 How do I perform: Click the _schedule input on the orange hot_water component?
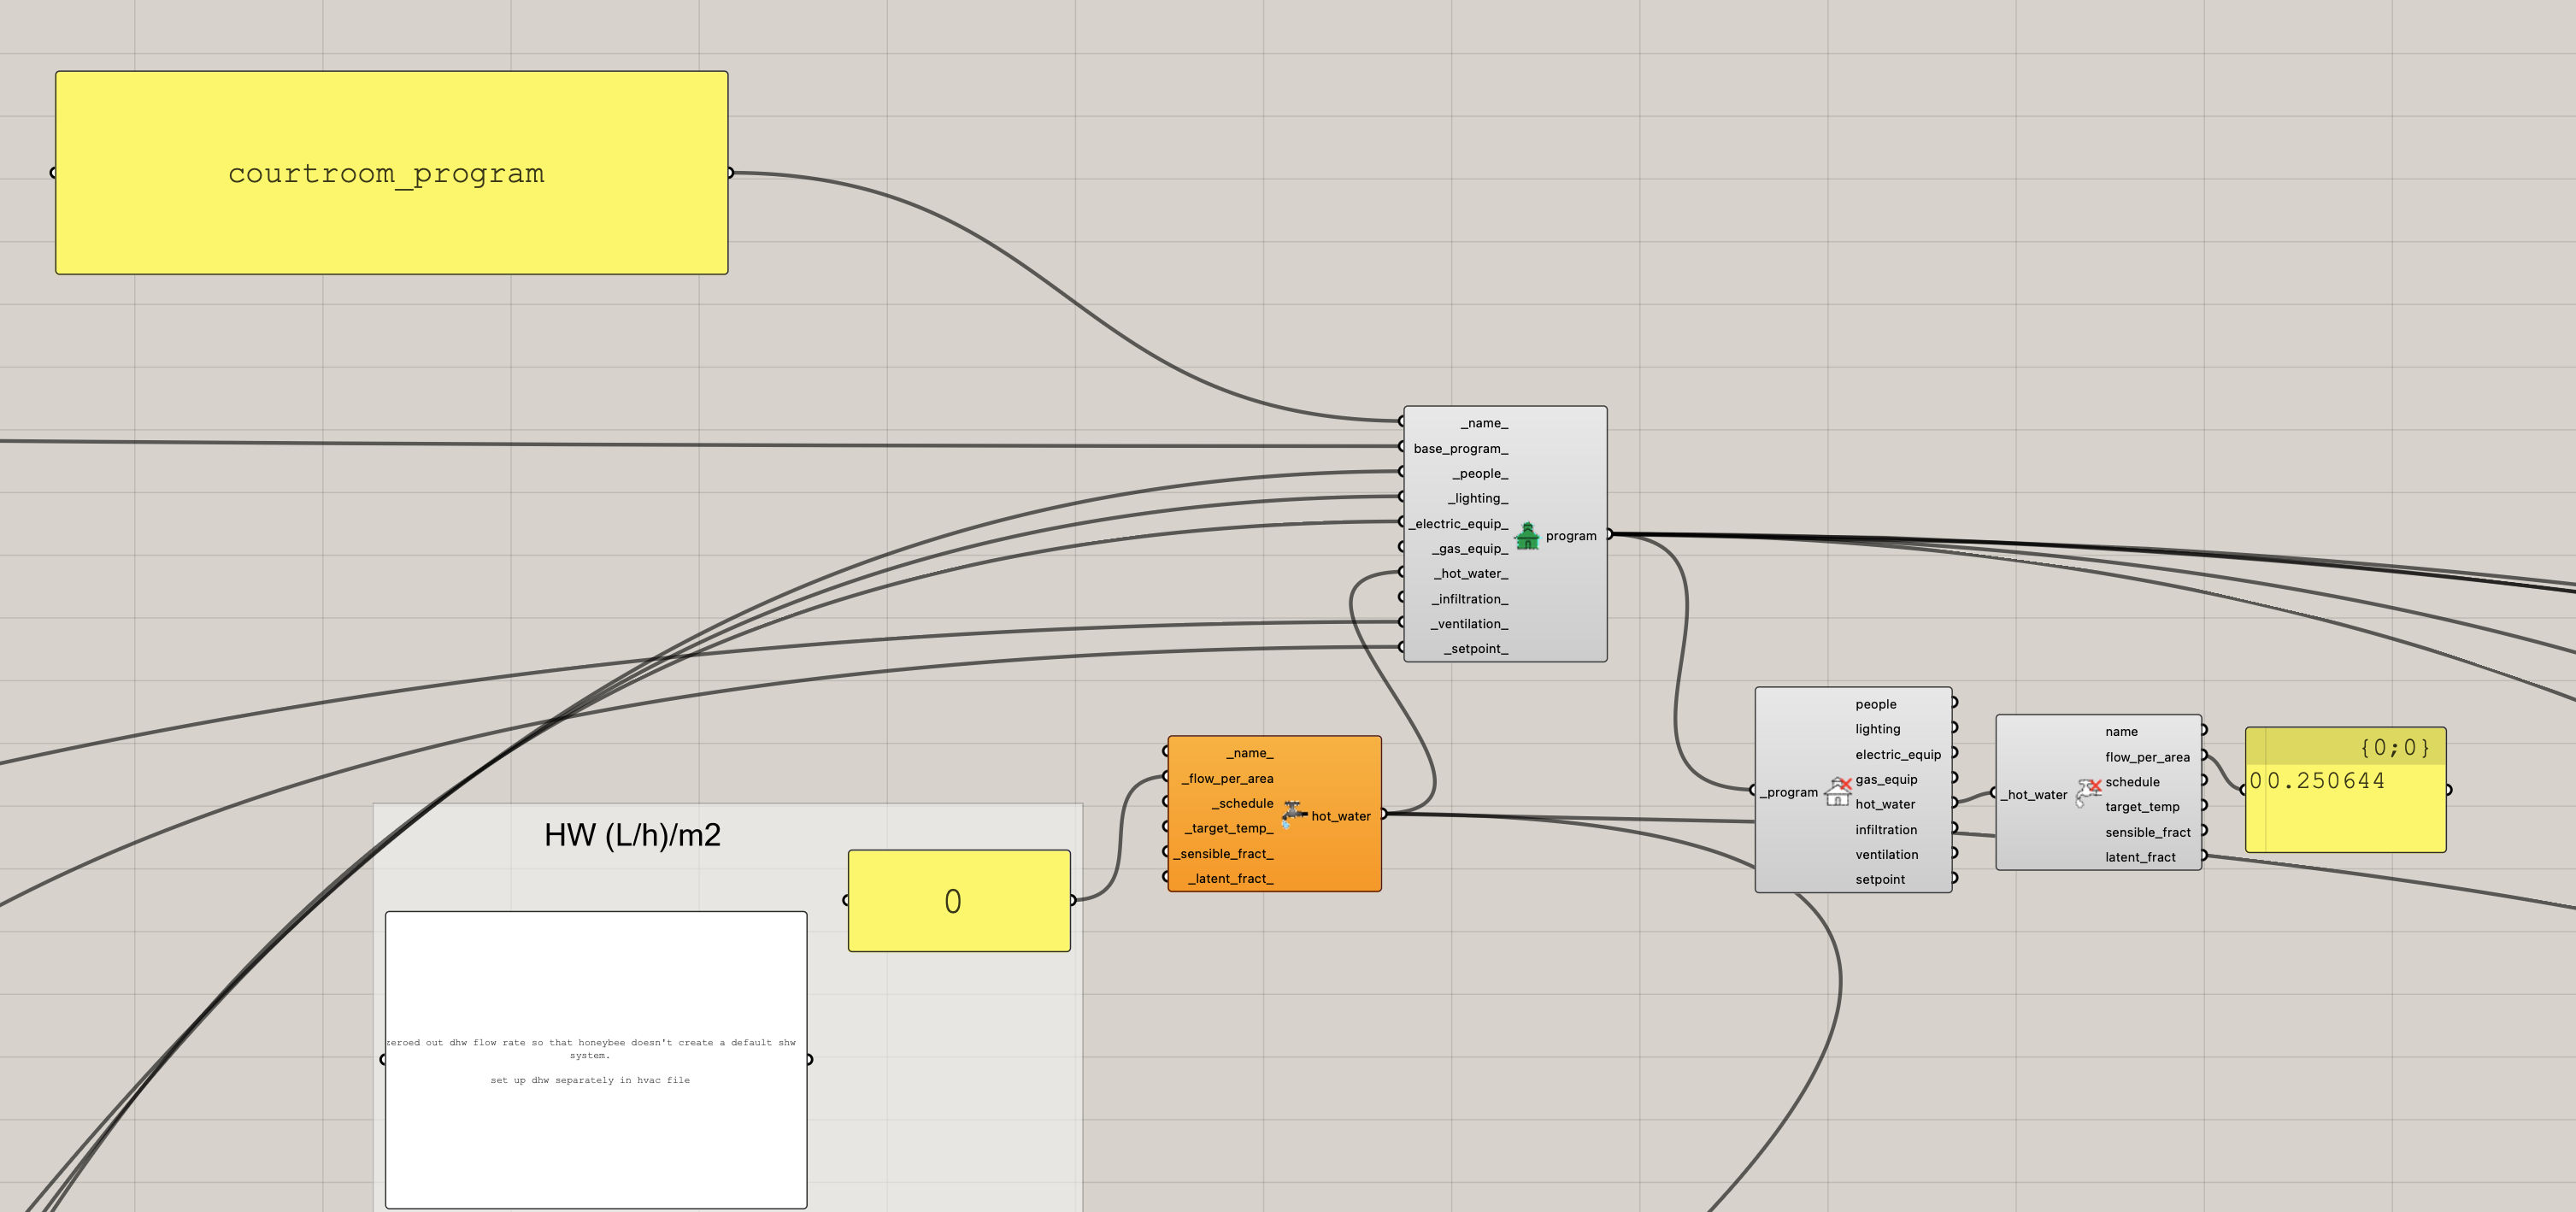(1241, 803)
